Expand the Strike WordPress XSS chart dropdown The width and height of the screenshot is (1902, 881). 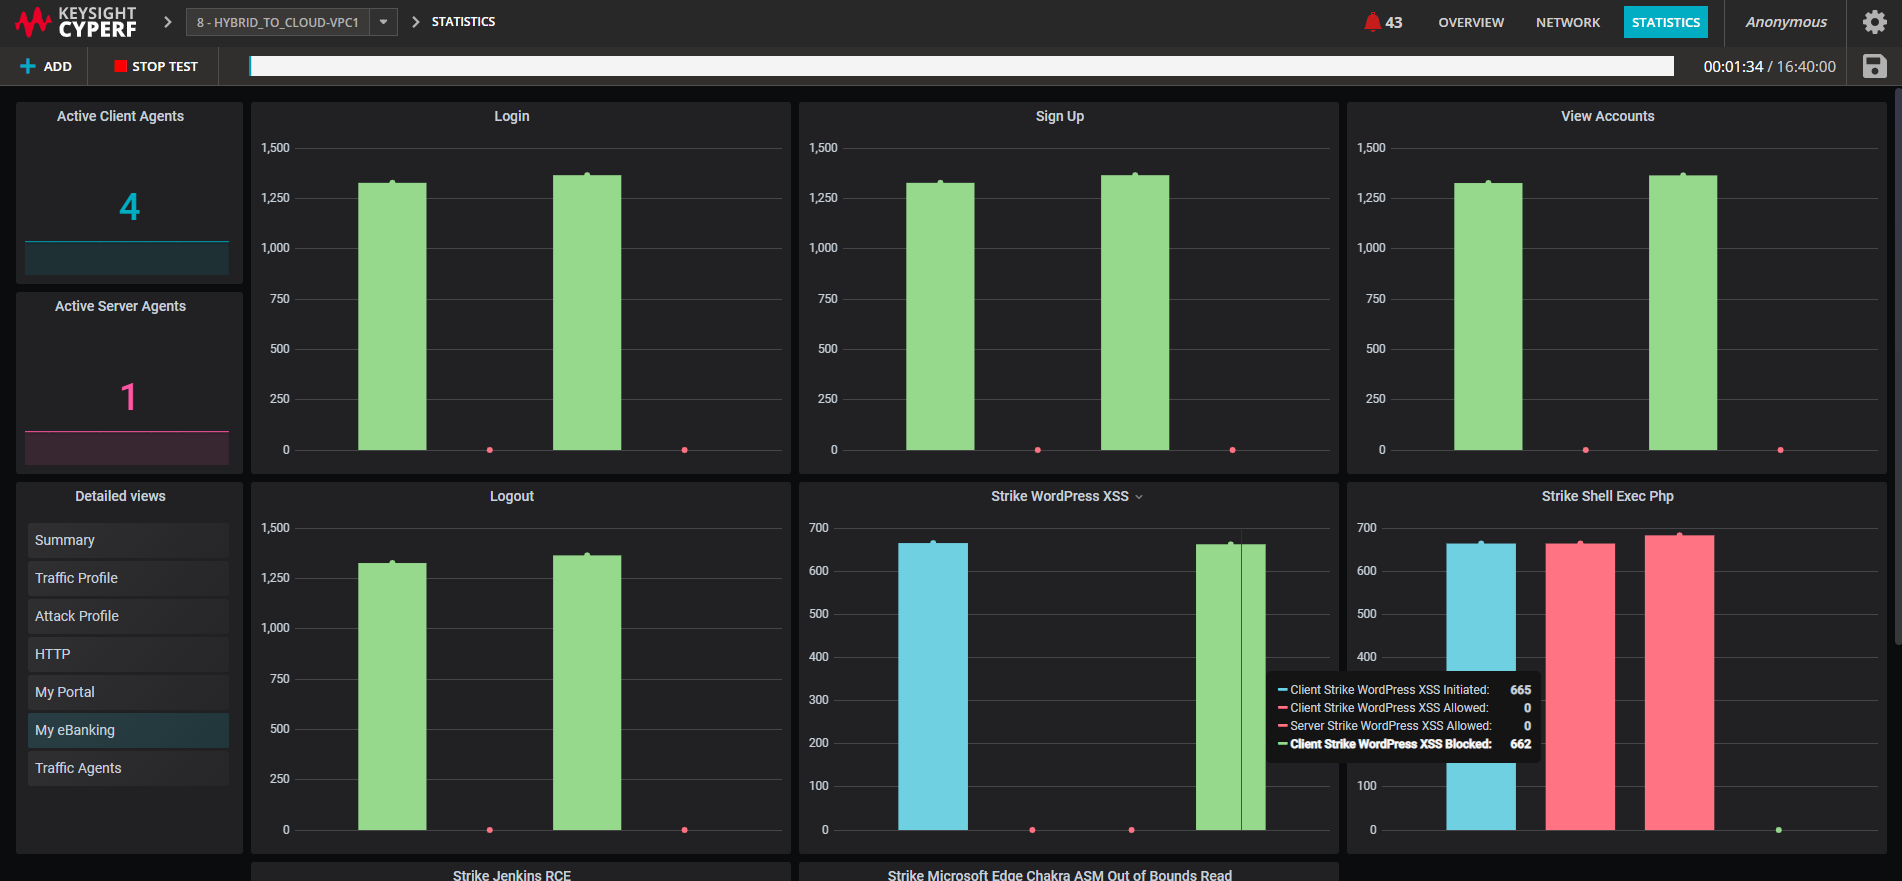1139,497
